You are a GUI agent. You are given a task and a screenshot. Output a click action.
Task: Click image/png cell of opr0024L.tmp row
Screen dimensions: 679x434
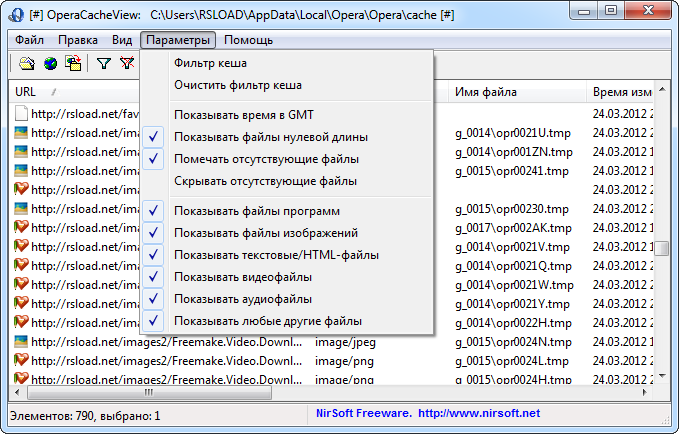(344, 361)
